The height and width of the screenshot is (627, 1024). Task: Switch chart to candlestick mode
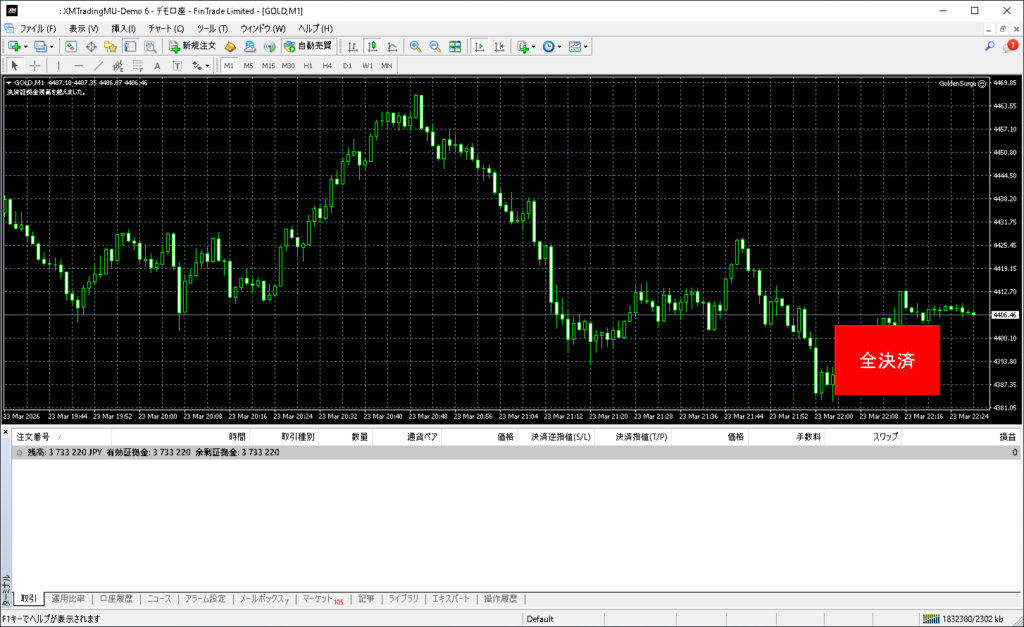coord(372,46)
